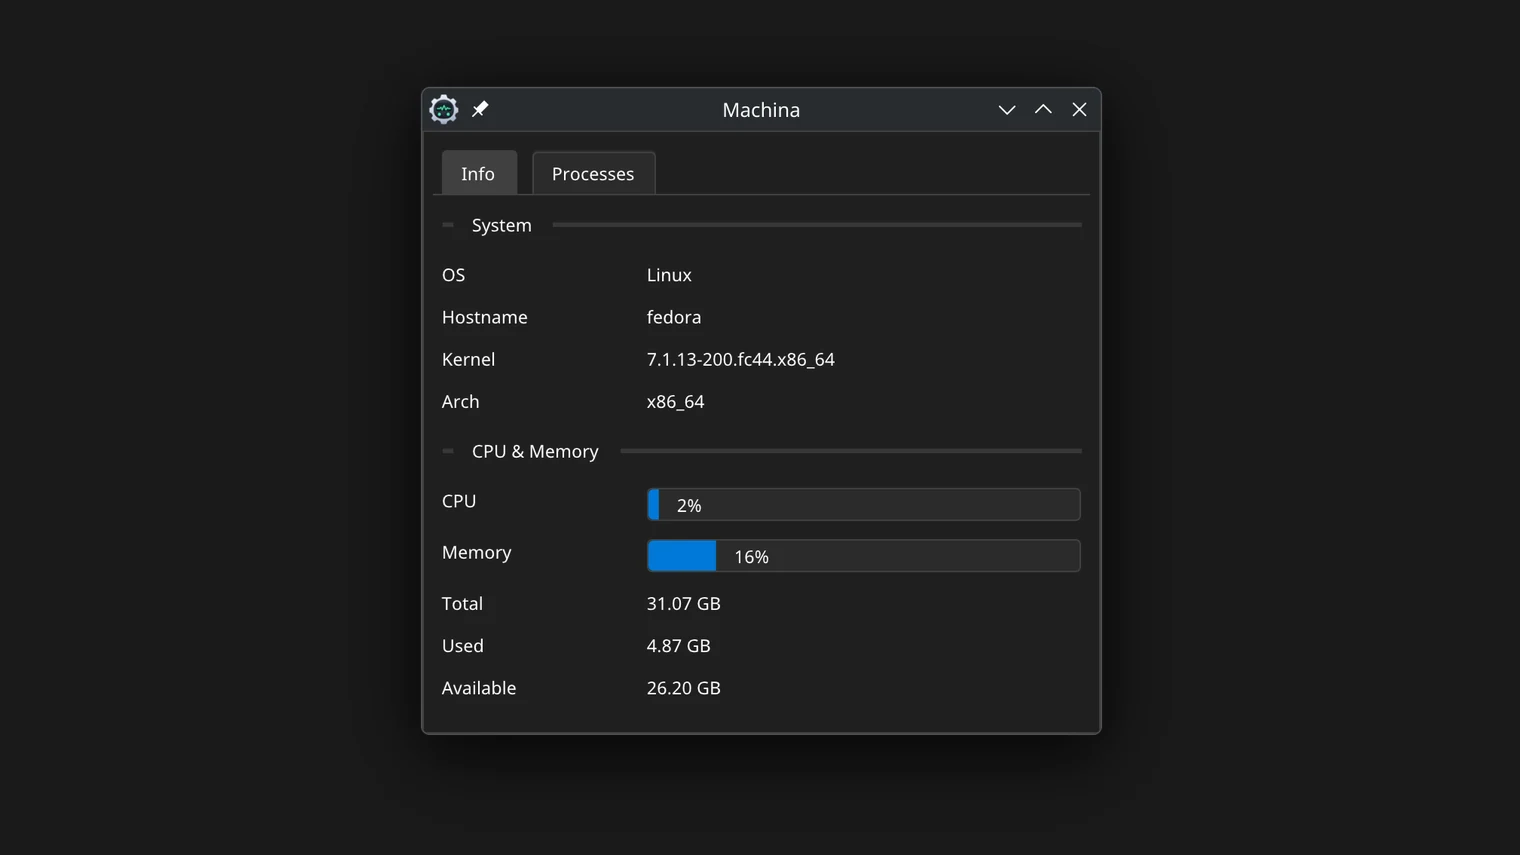Click the OS label
The width and height of the screenshot is (1520, 855).
coord(453,275)
